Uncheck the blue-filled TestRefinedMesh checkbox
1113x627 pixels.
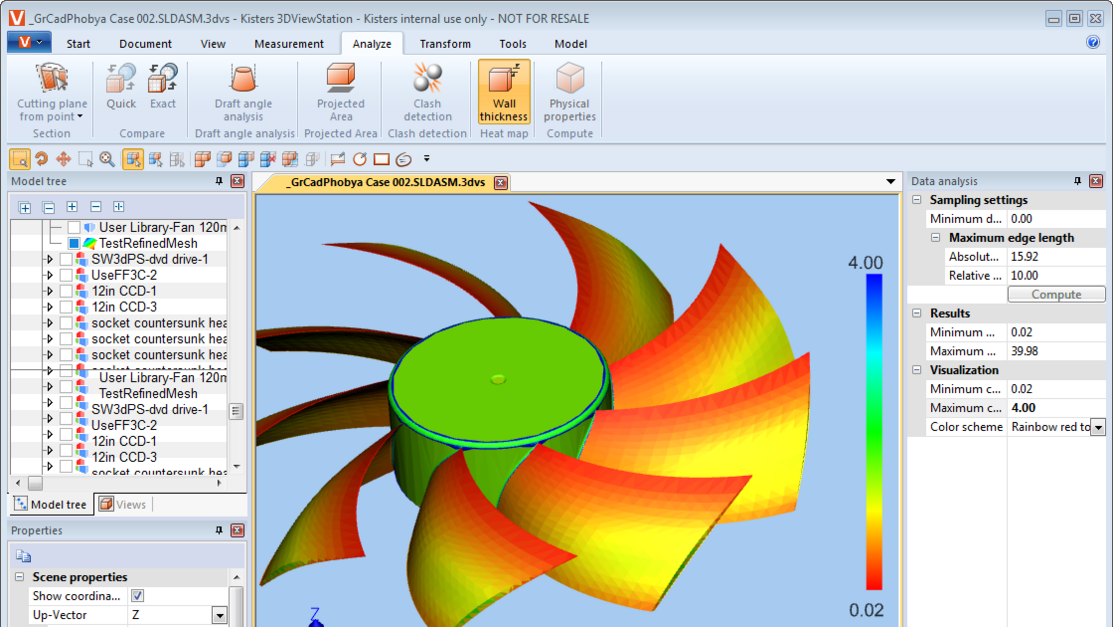pos(74,244)
